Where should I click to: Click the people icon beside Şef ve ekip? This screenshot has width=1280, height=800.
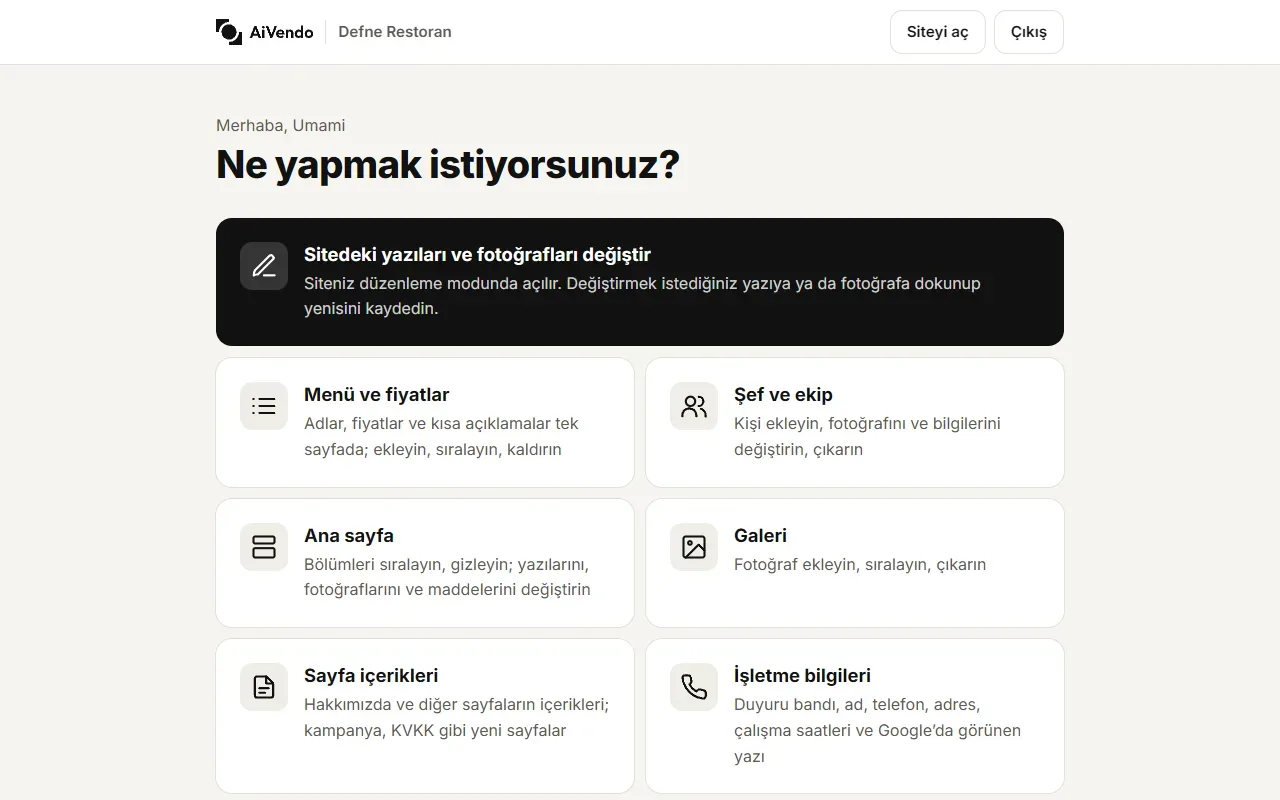click(694, 406)
